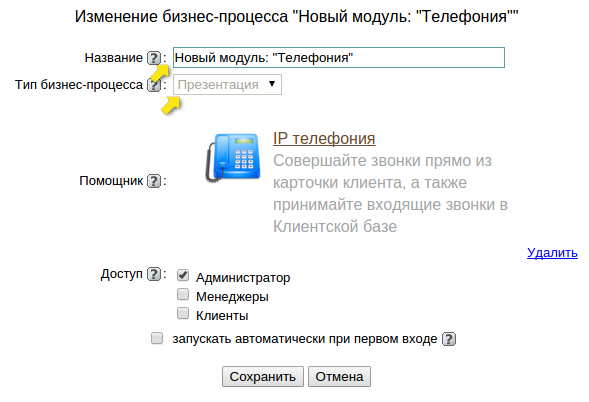The image size is (589, 402).
Task: Open the Презентация type dropdown
Action: click(x=227, y=85)
